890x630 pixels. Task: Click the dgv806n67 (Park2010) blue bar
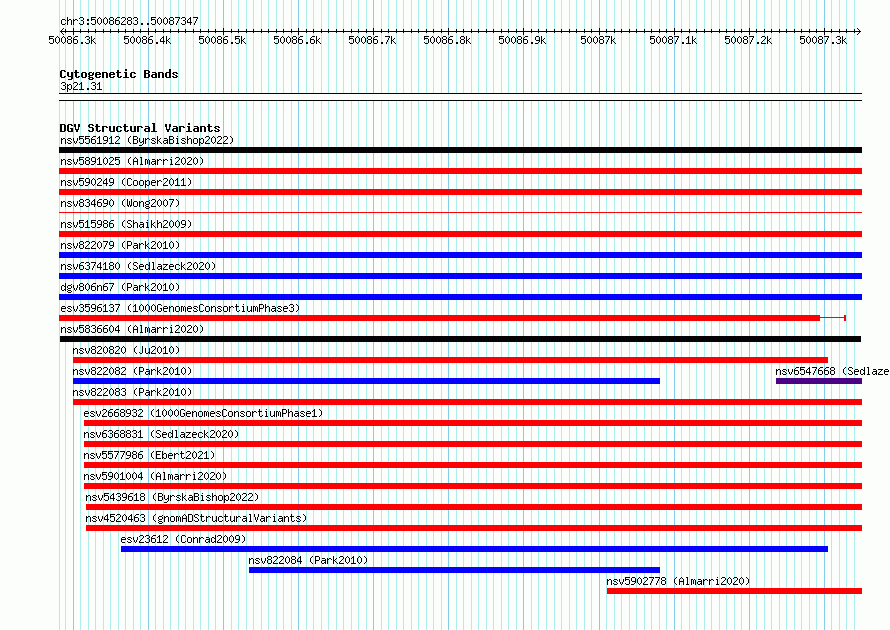pos(460,297)
